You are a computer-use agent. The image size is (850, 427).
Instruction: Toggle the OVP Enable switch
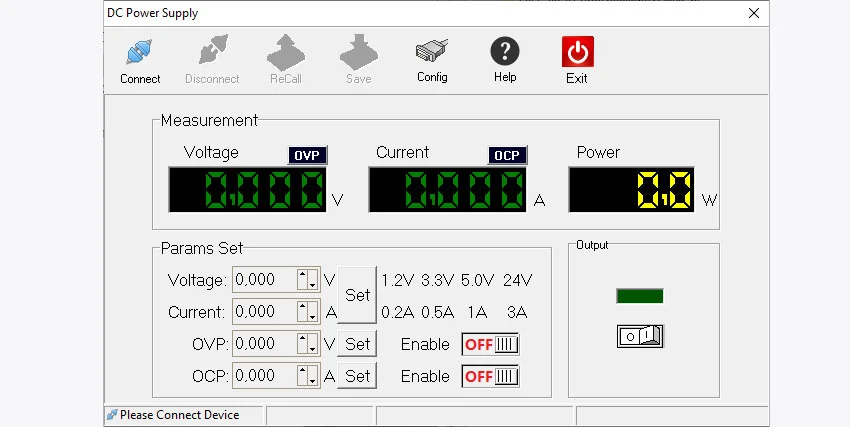[x=490, y=345]
